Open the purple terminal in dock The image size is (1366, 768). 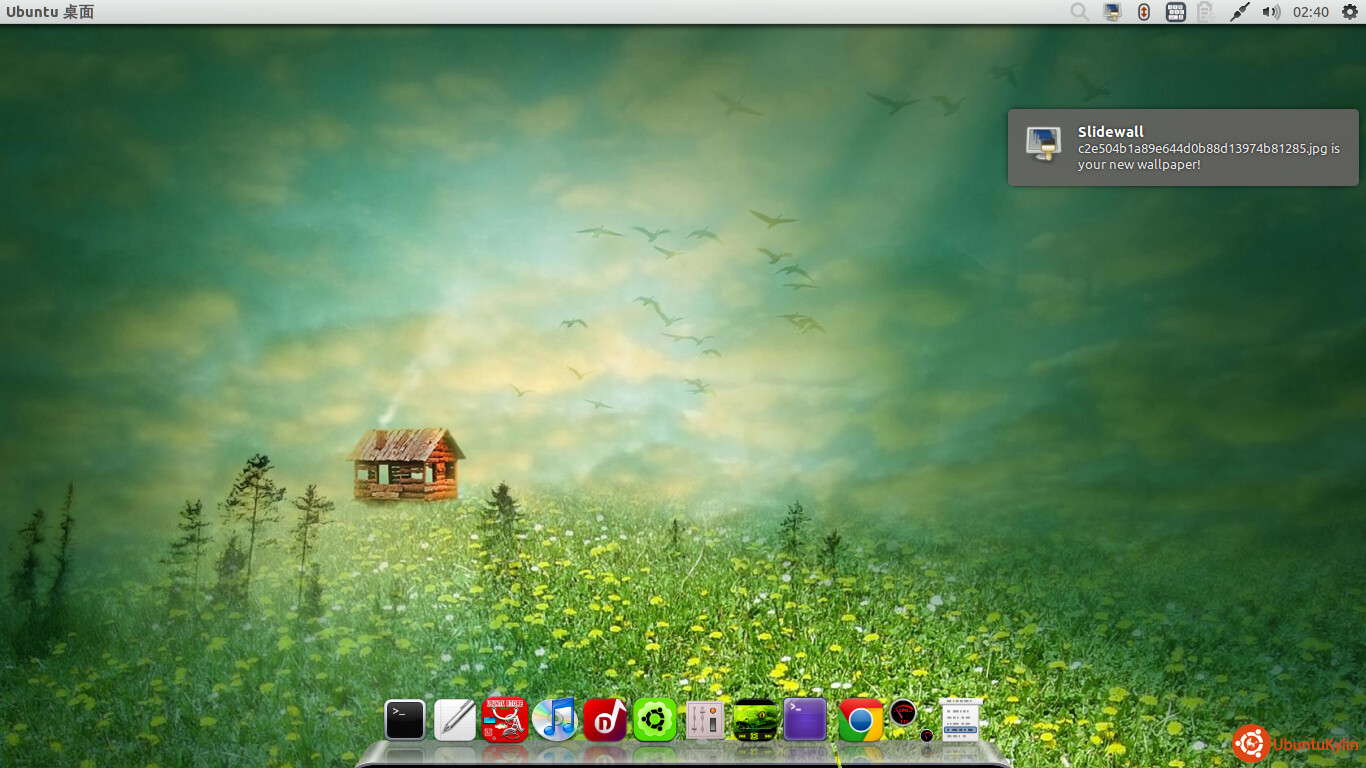806,720
